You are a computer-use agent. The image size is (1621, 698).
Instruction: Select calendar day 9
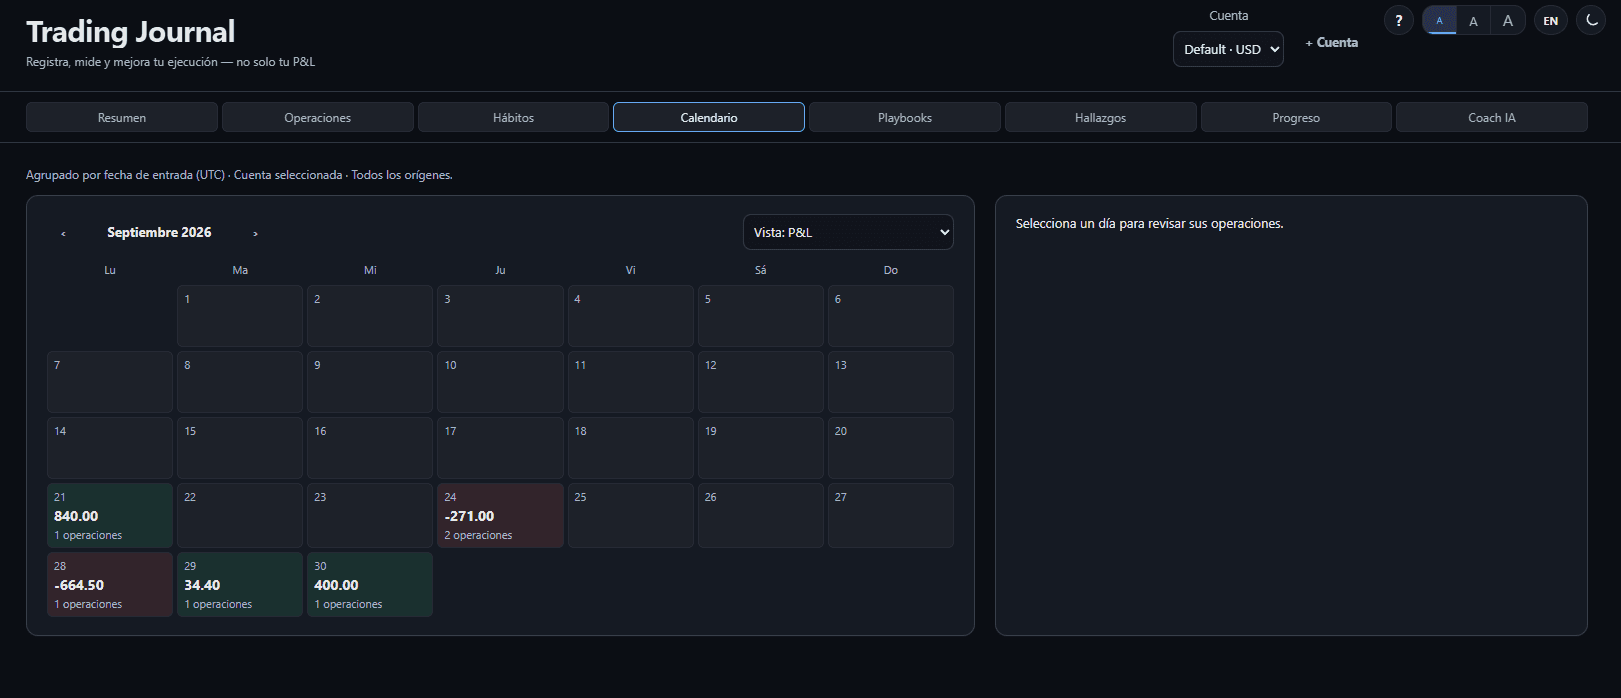pos(370,382)
